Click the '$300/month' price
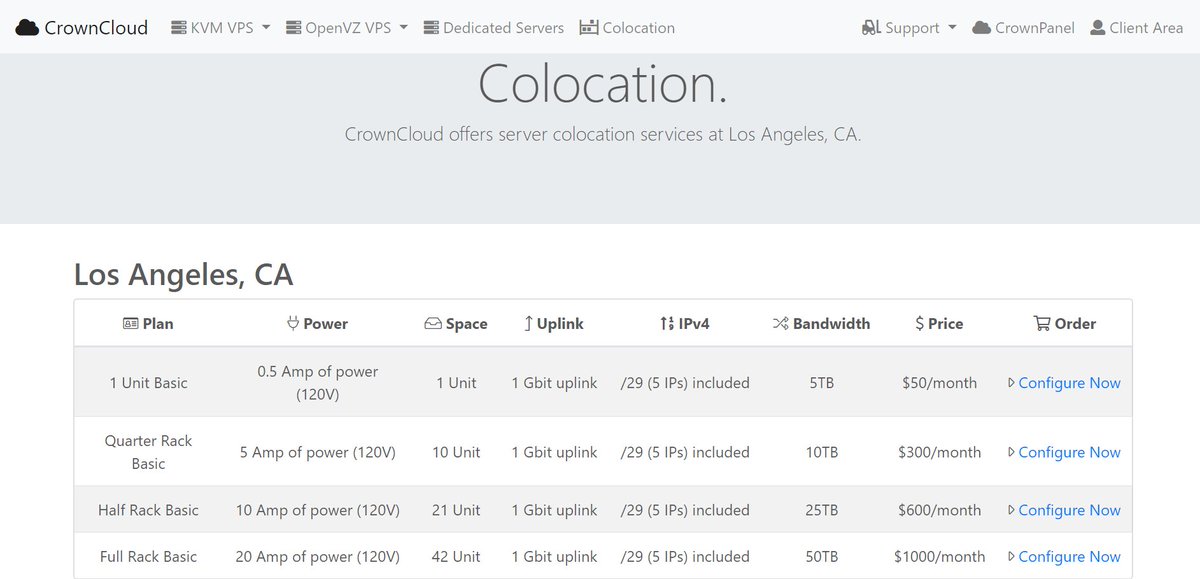The width and height of the screenshot is (1200, 579). coord(940,452)
